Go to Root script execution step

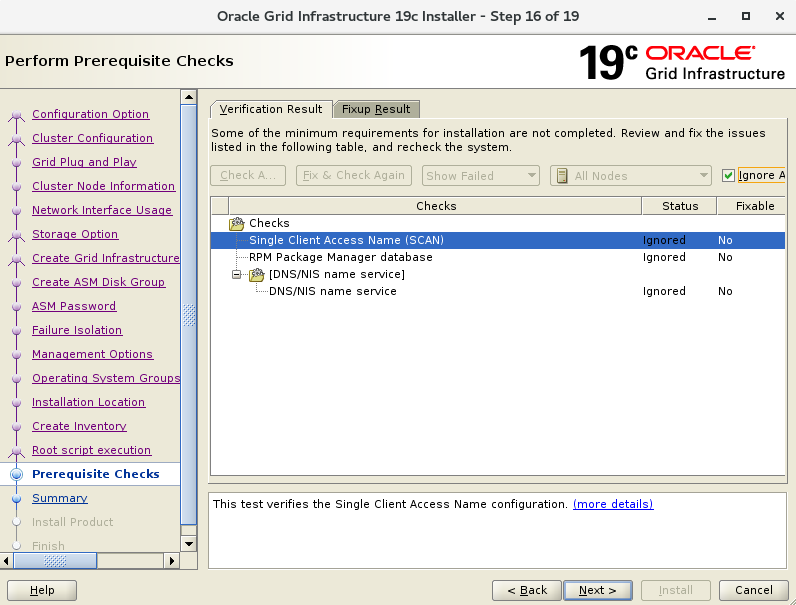91,450
